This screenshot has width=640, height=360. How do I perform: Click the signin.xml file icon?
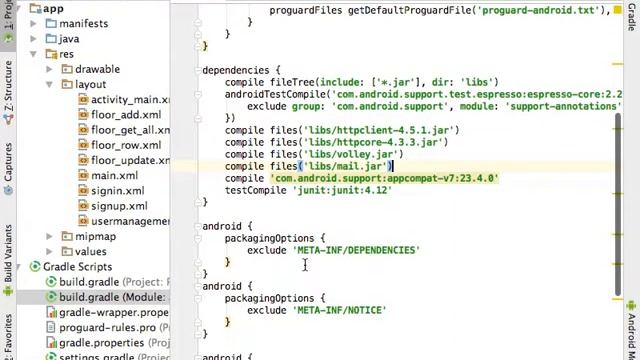(83, 191)
